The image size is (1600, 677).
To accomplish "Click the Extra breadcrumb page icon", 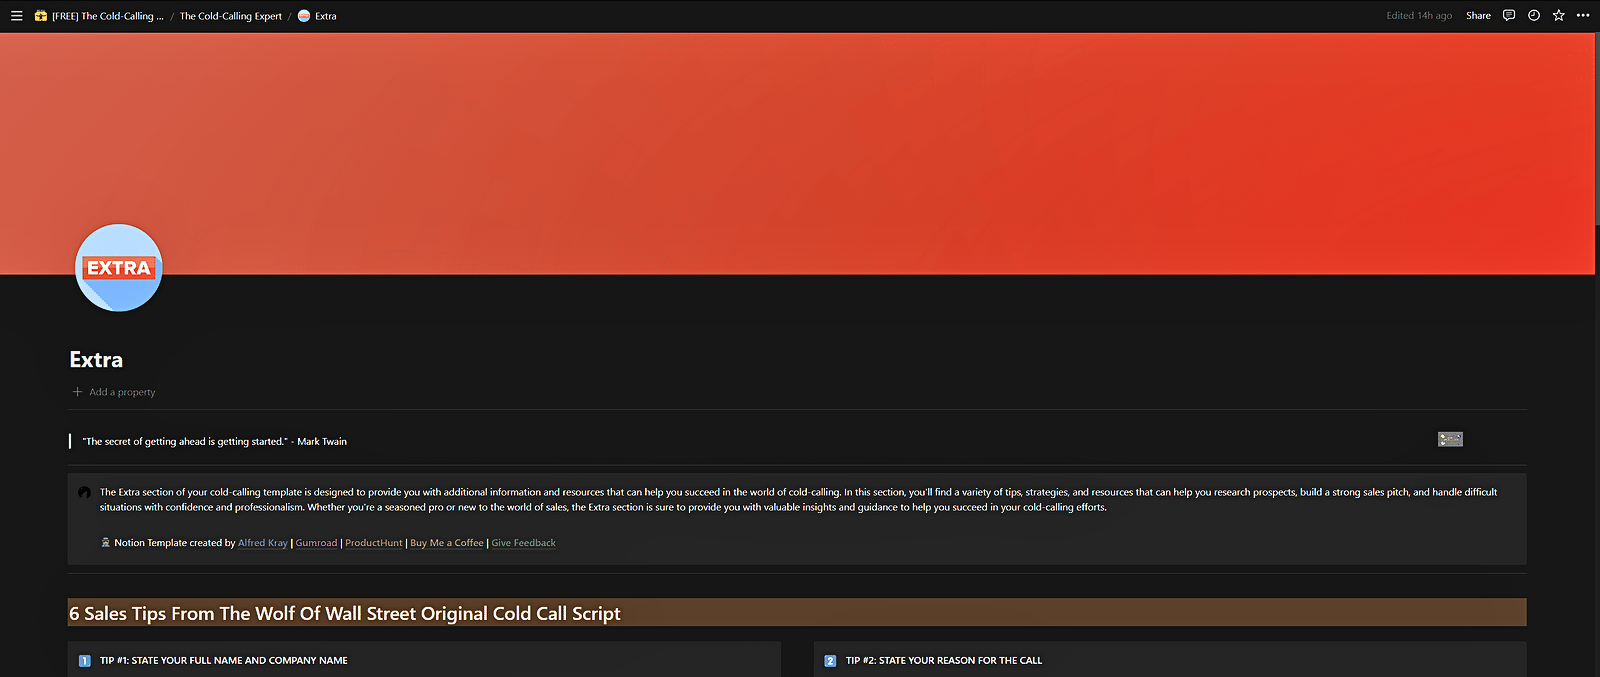I will (304, 16).
